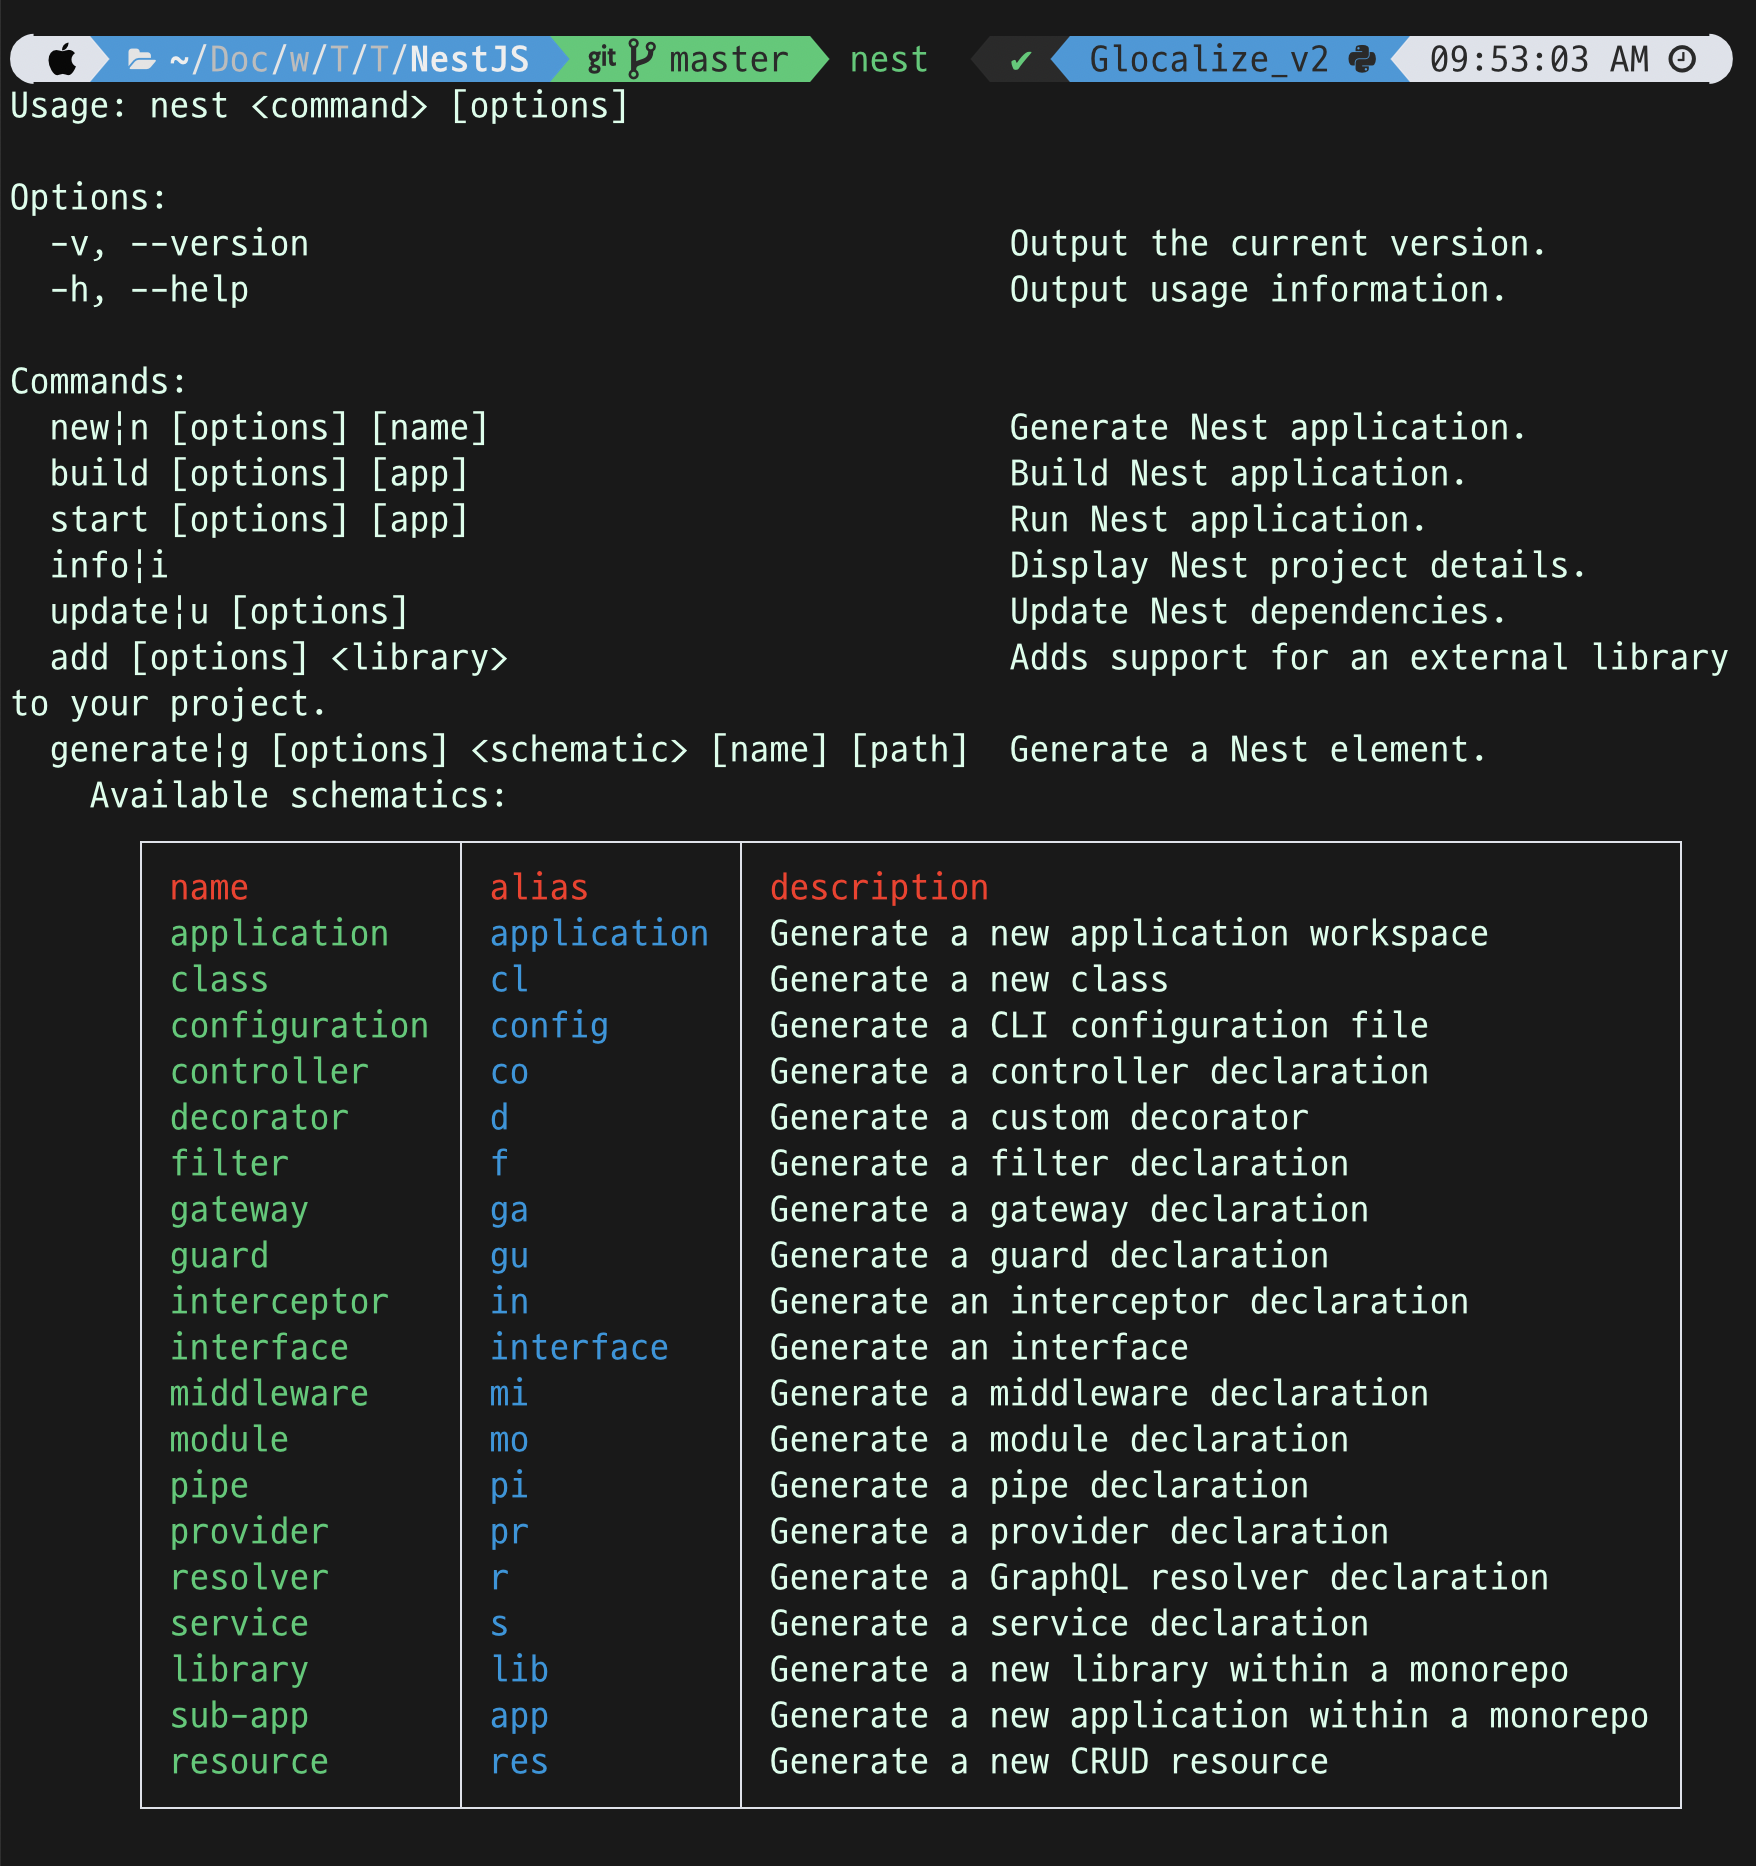Screen dimensions: 1756x1866
Task: Click 'Available schematics:' heading
Action: click(x=299, y=796)
